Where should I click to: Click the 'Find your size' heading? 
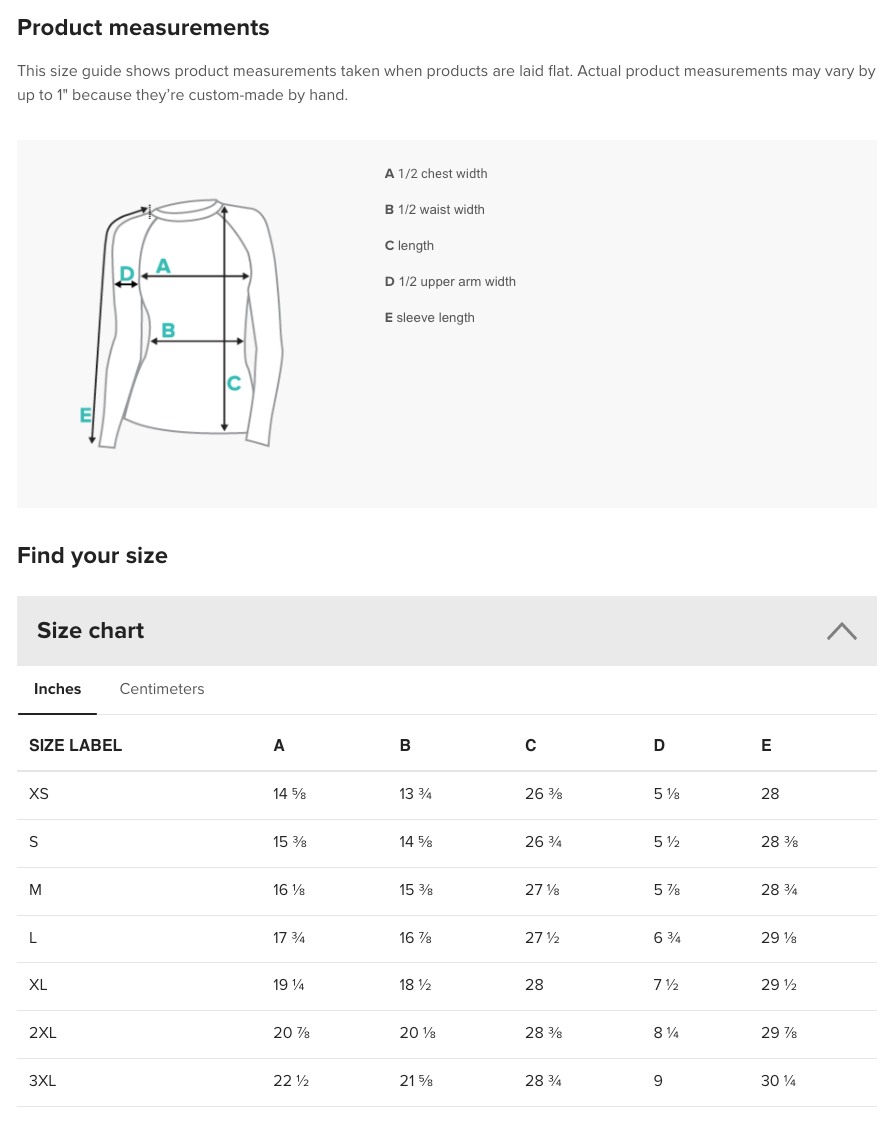coord(93,556)
